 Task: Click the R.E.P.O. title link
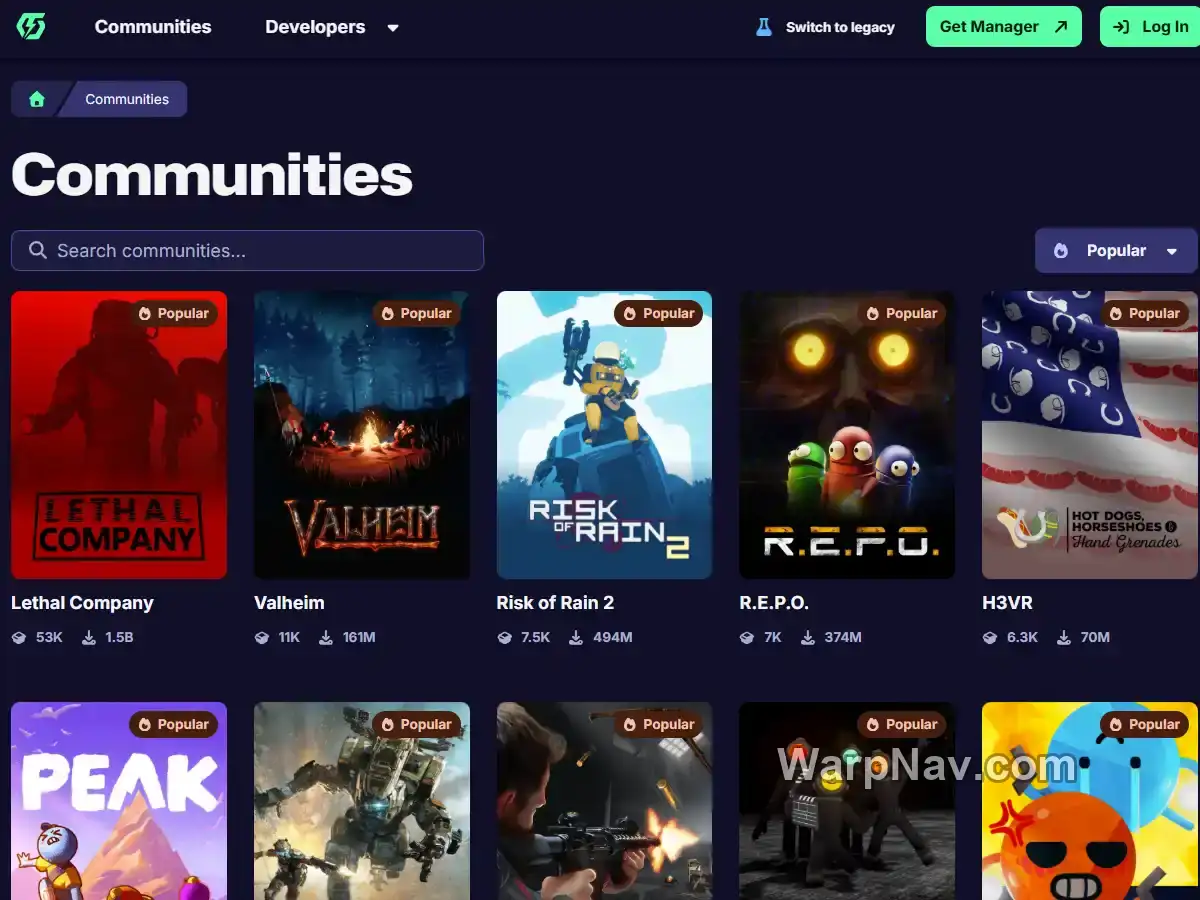pyautogui.click(x=774, y=603)
